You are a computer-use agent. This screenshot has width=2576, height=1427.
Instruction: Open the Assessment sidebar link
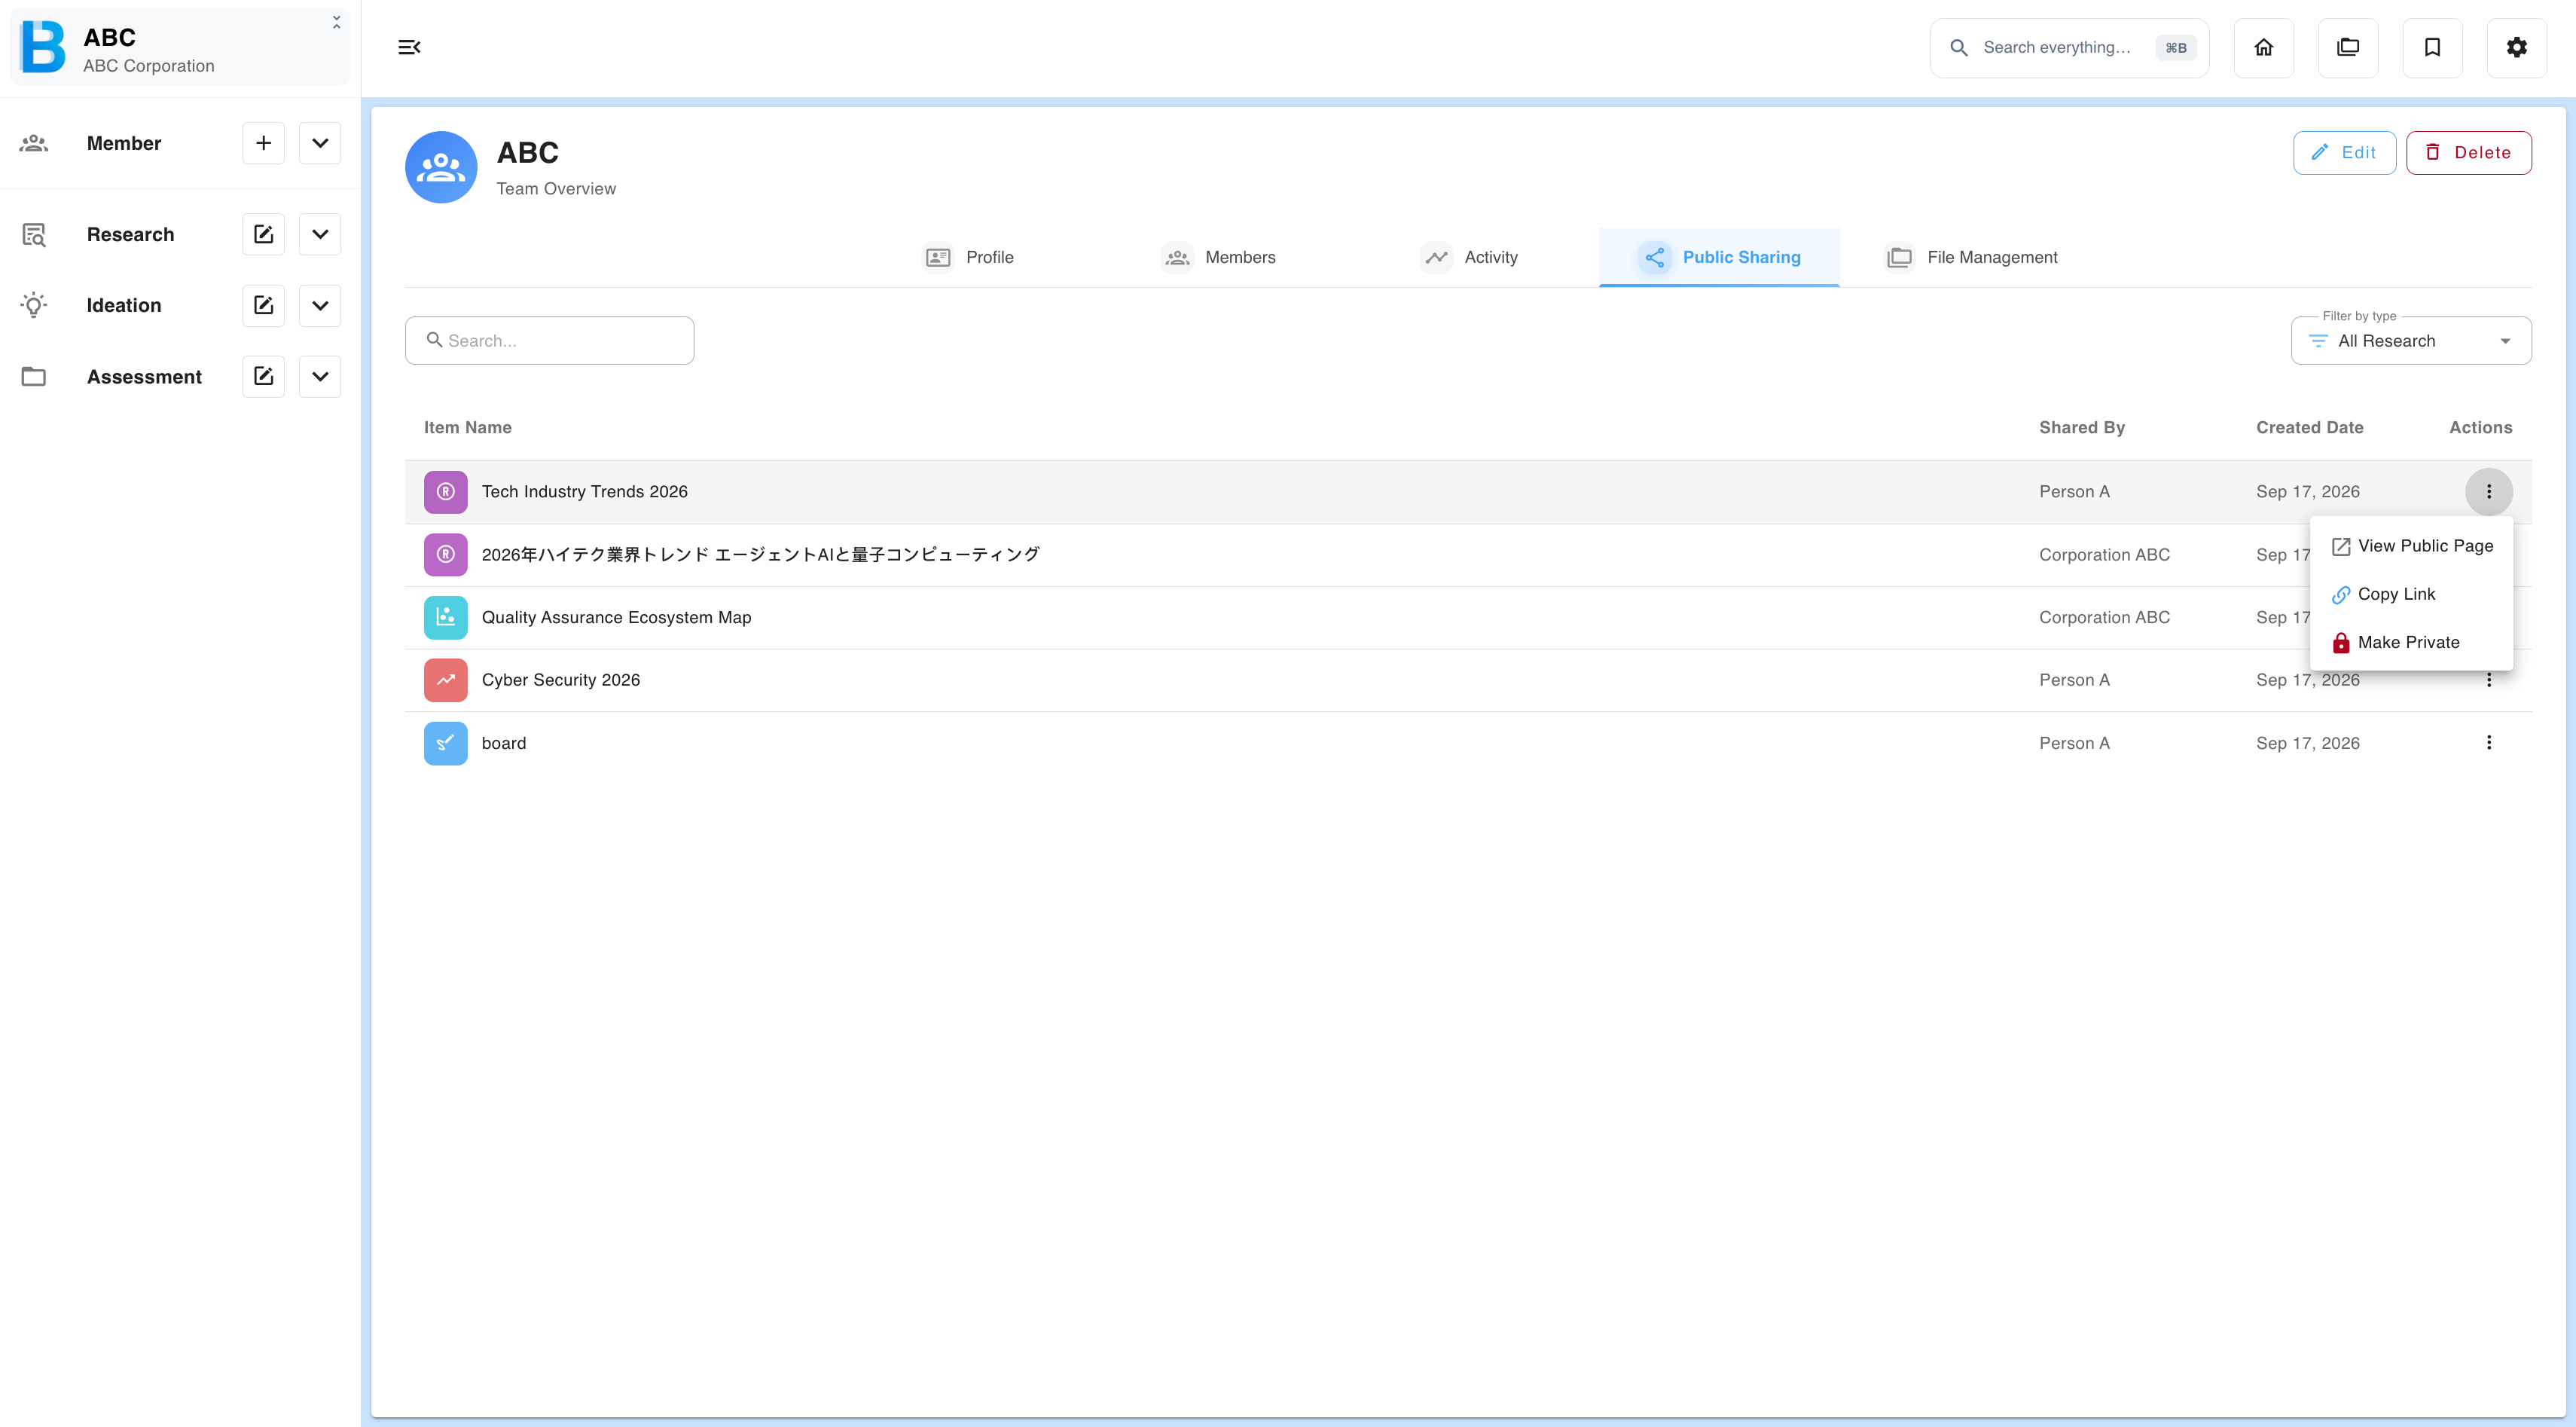click(x=144, y=376)
